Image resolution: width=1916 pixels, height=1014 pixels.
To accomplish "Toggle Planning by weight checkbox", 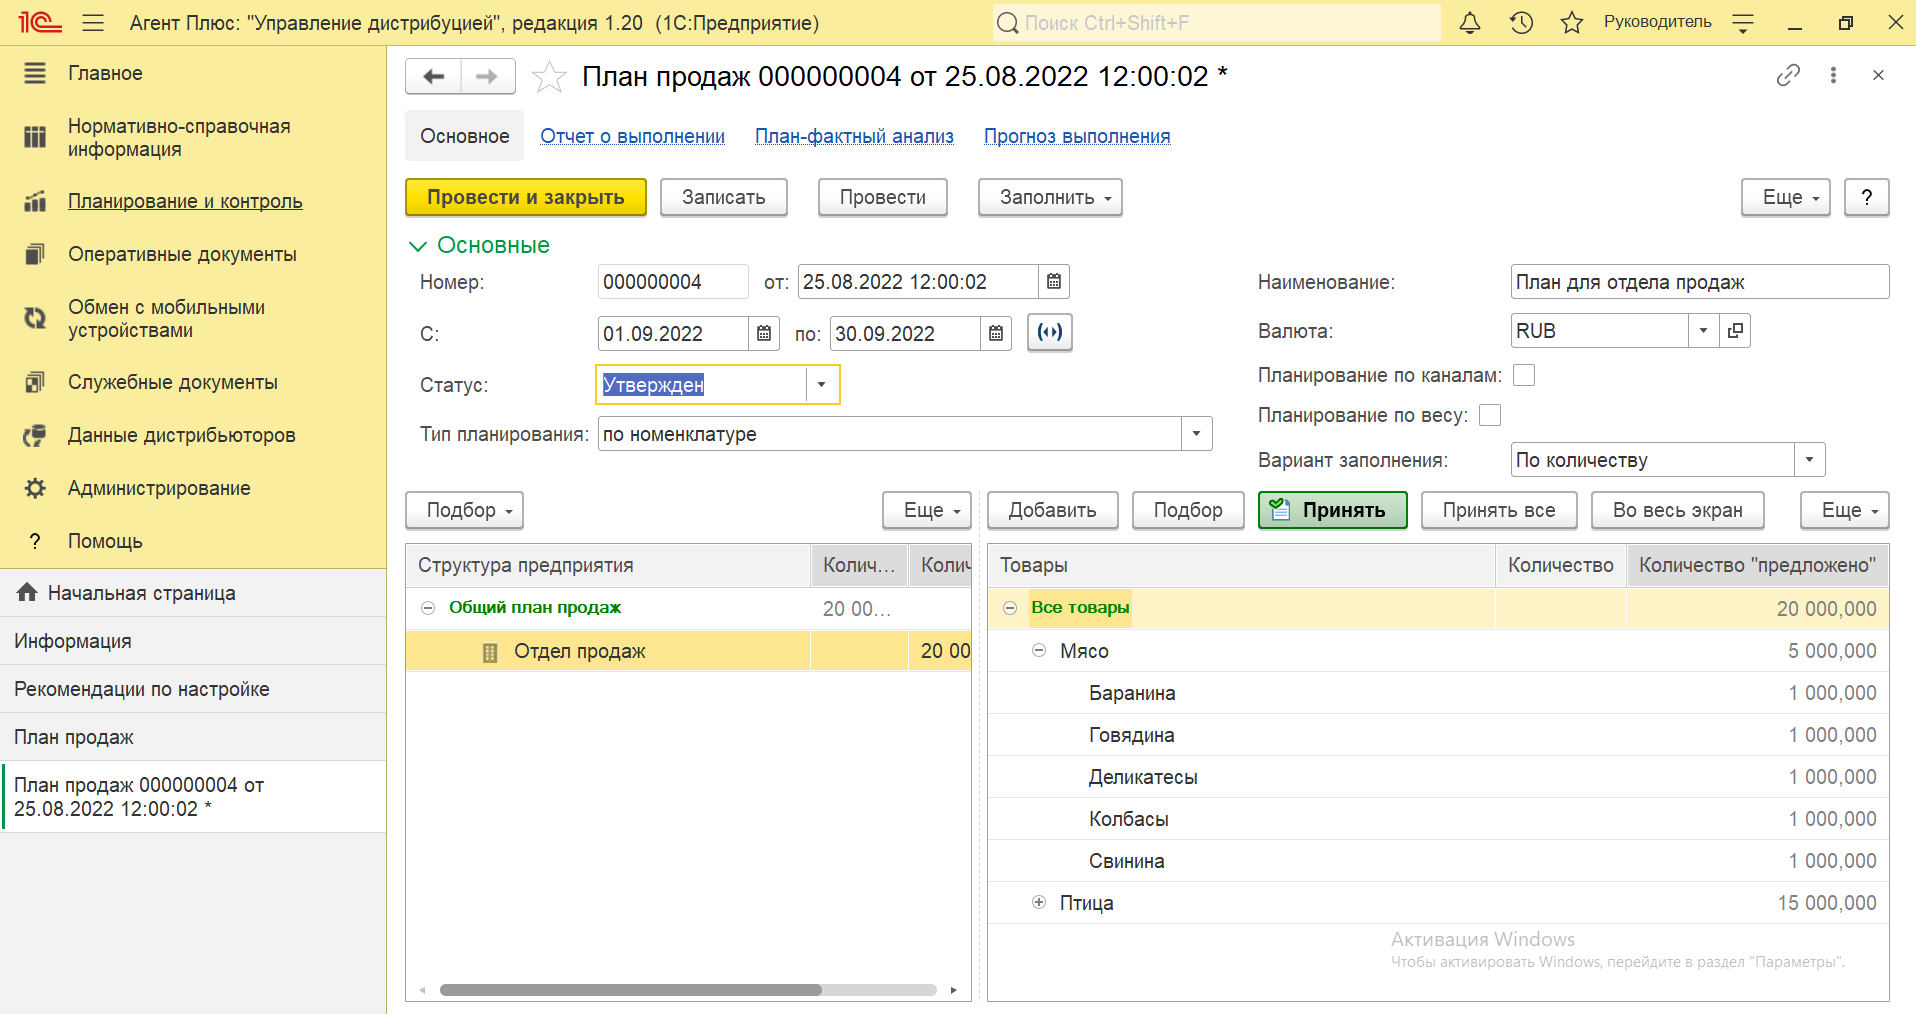I will 1490,415.
